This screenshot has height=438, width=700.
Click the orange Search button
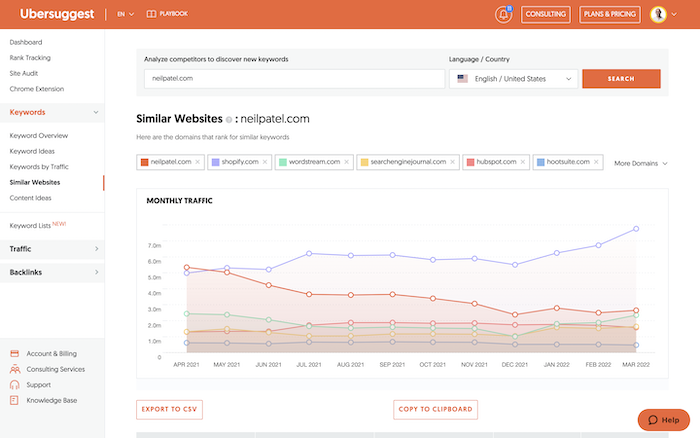(621, 79)
